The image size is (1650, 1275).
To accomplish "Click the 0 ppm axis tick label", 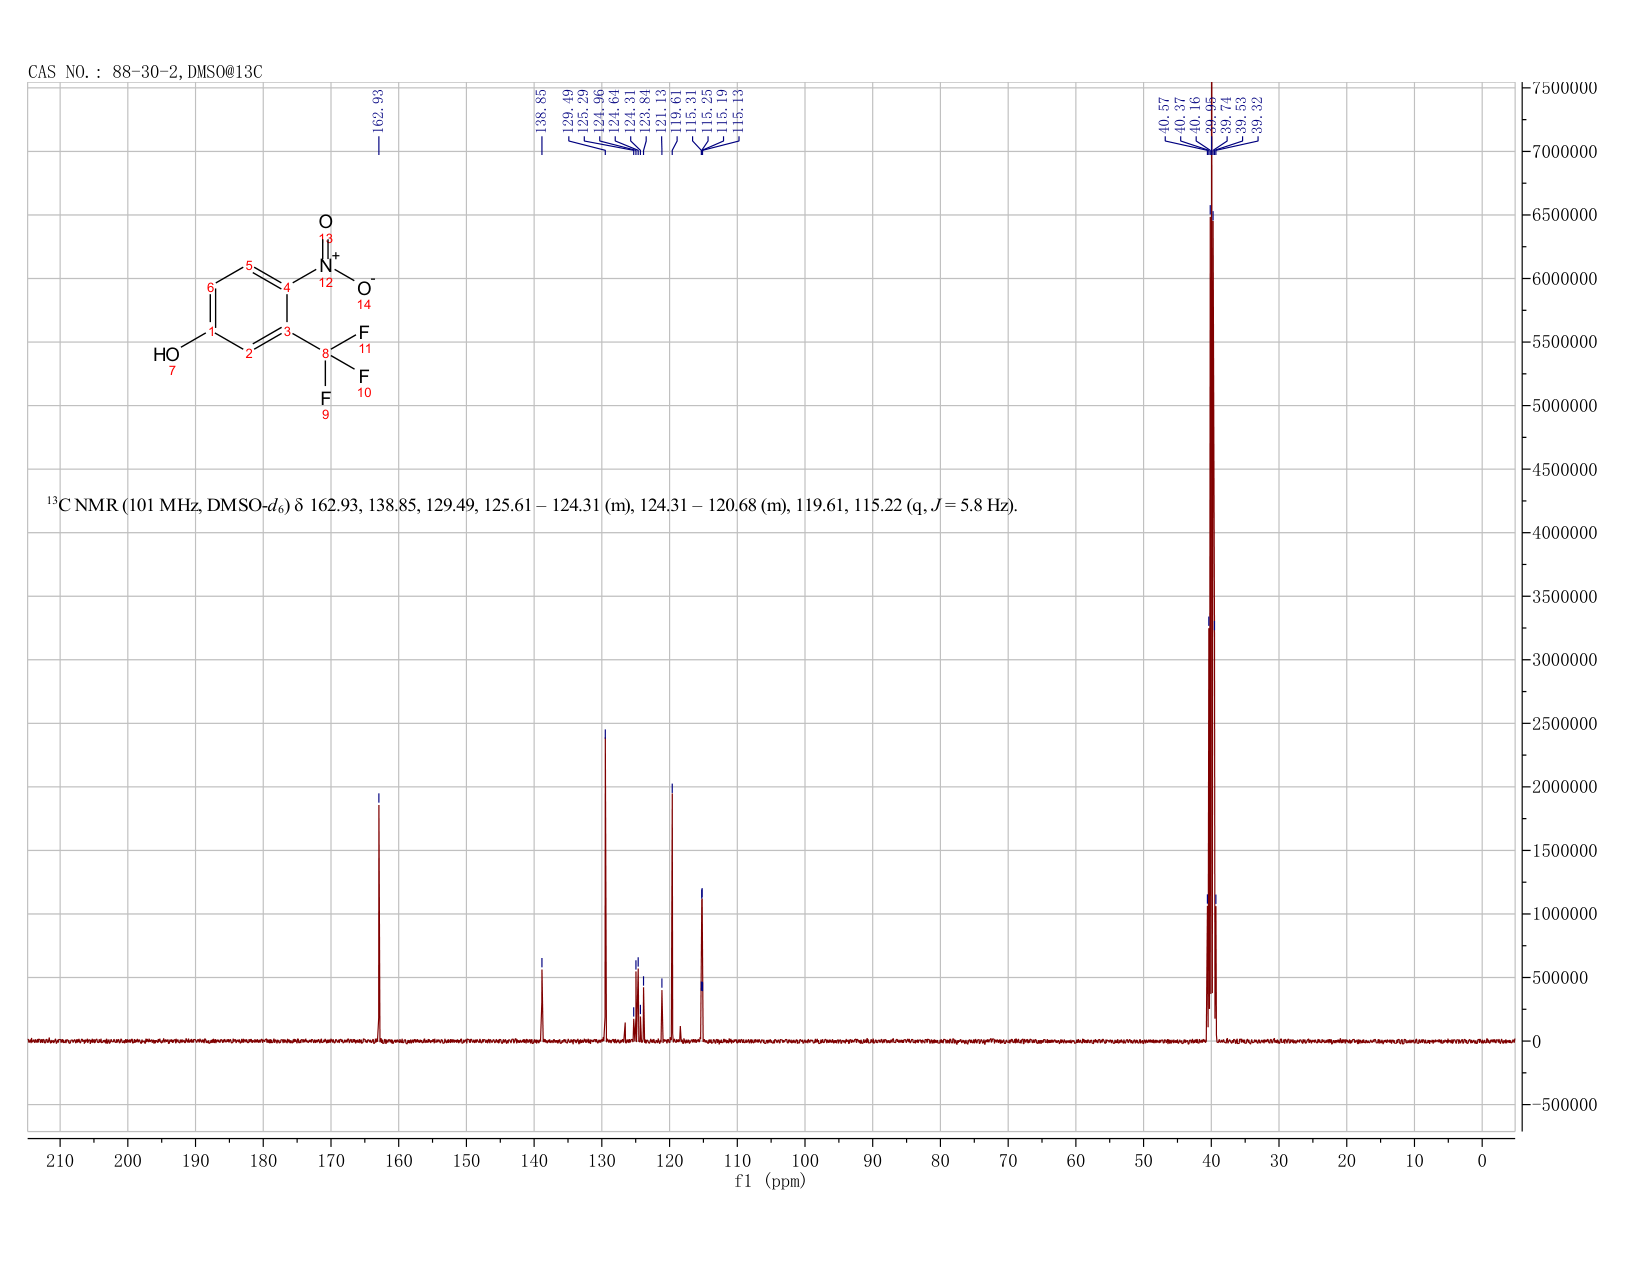I will (x=1482, y=1160).
